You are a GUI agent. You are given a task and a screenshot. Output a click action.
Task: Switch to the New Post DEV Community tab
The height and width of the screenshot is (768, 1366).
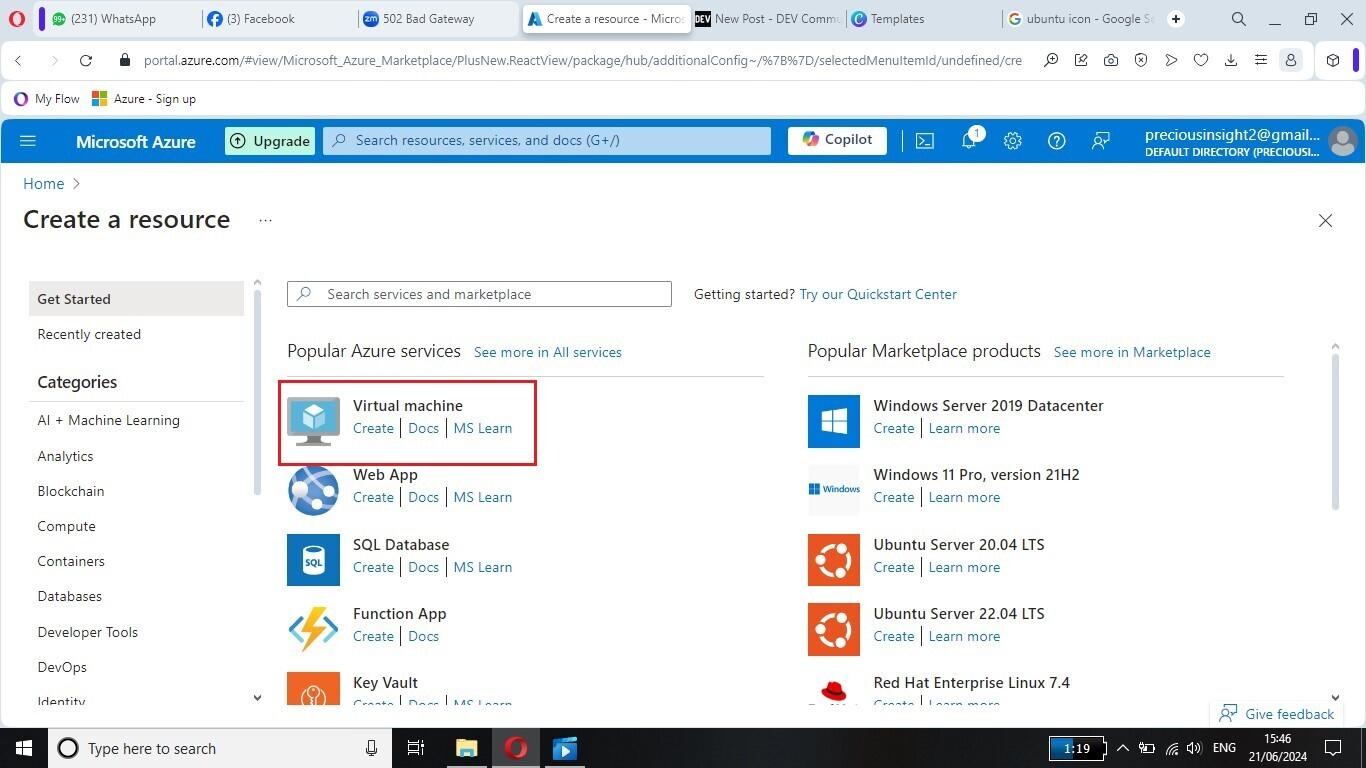point(767,19)
